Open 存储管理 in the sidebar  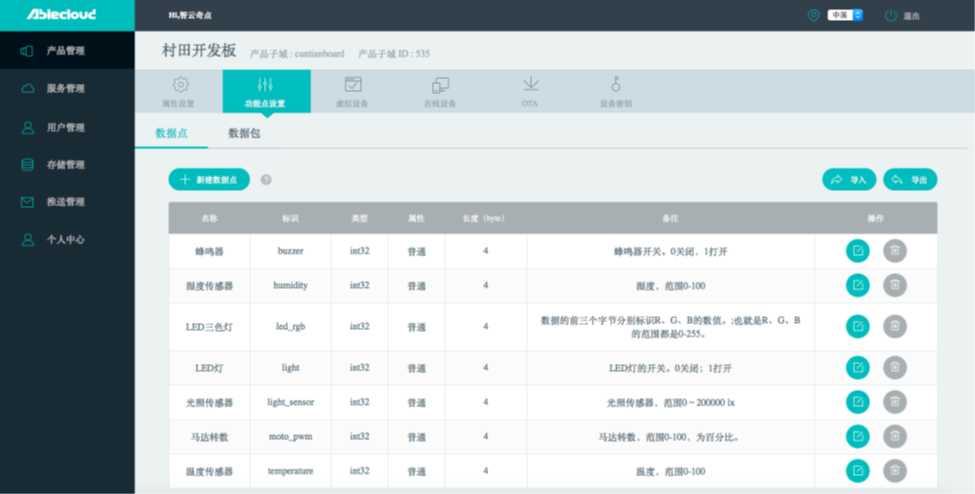tap(67, 164)
